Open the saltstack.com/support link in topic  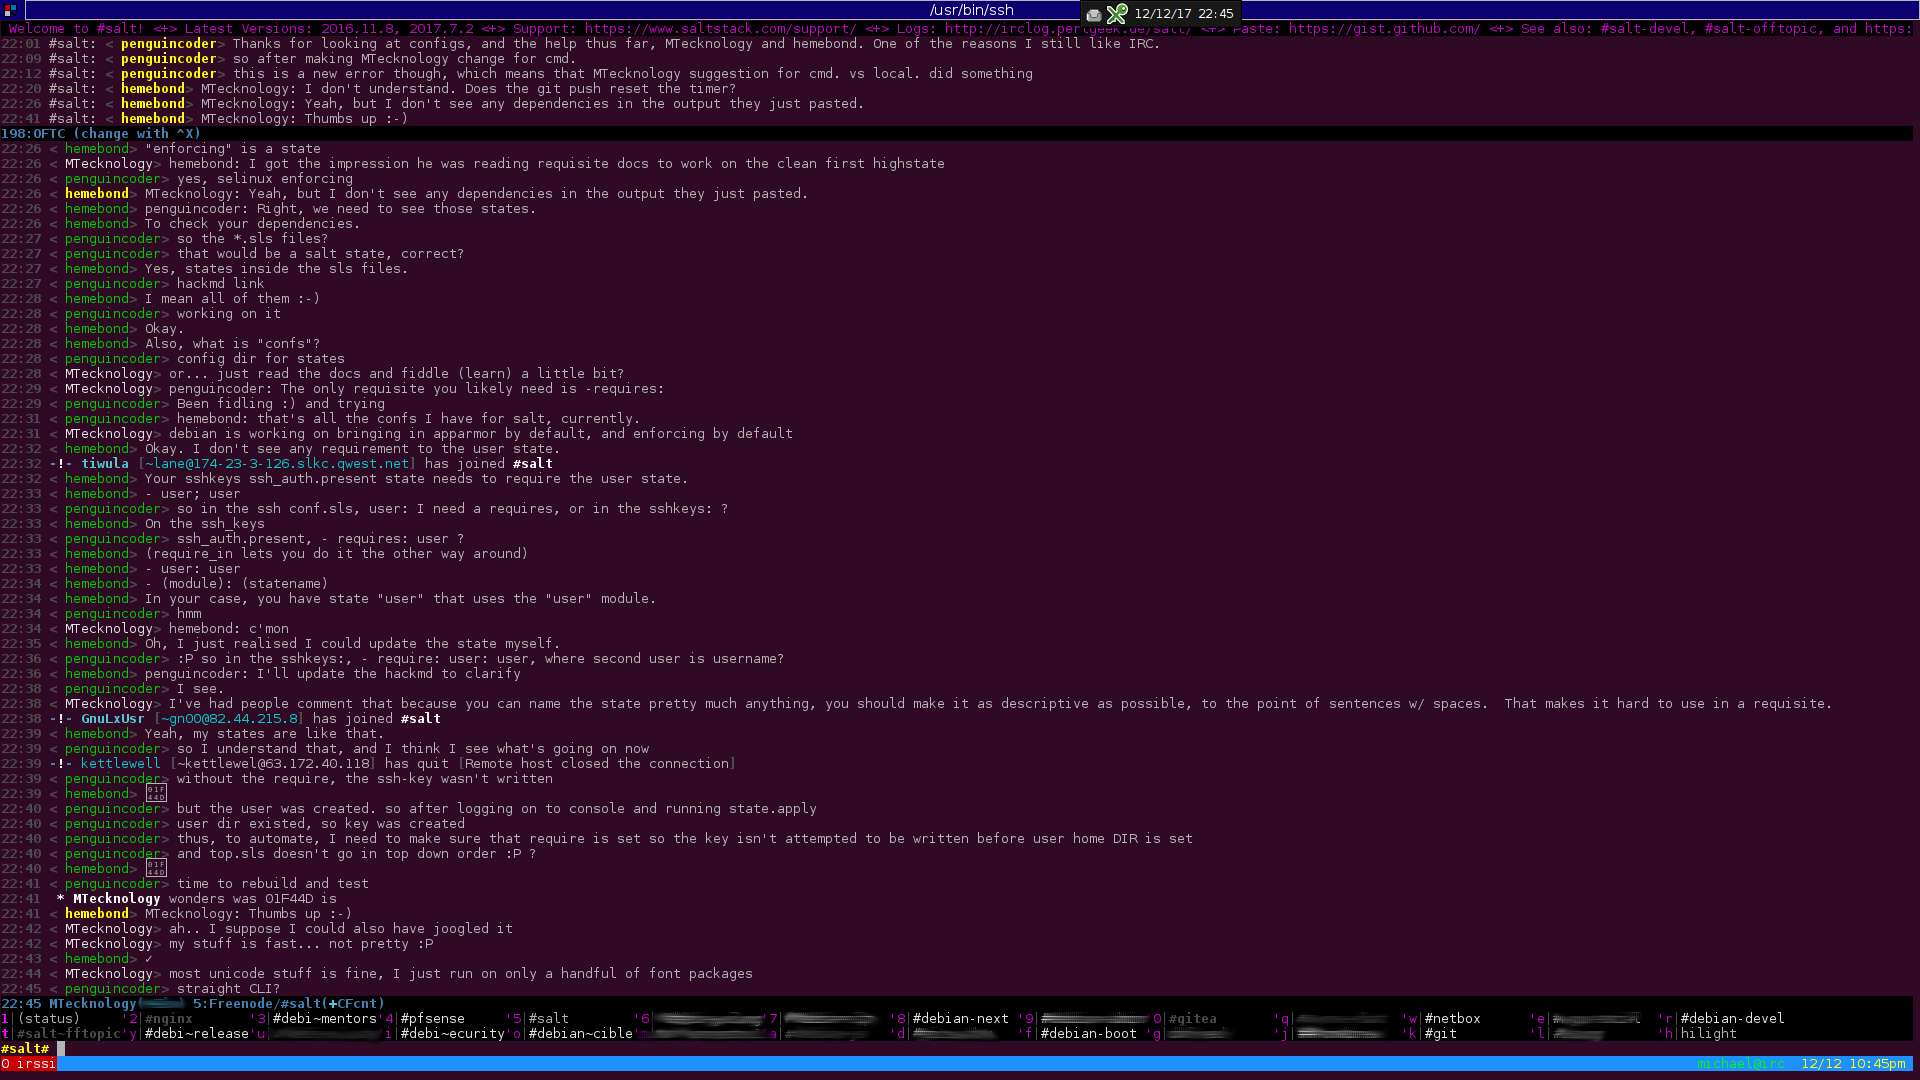(720, 29)
